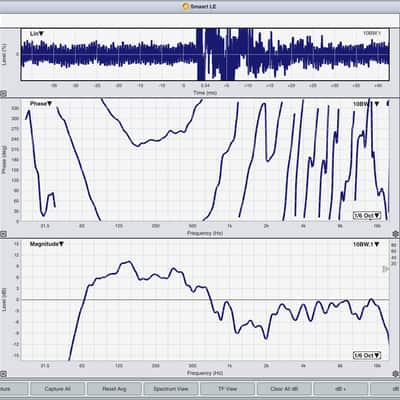This screenshot has height=400, width=400.
Task: Open the 1/6 Oct smoothing dropdown in Magnitude pane
Action: (367, 355)
